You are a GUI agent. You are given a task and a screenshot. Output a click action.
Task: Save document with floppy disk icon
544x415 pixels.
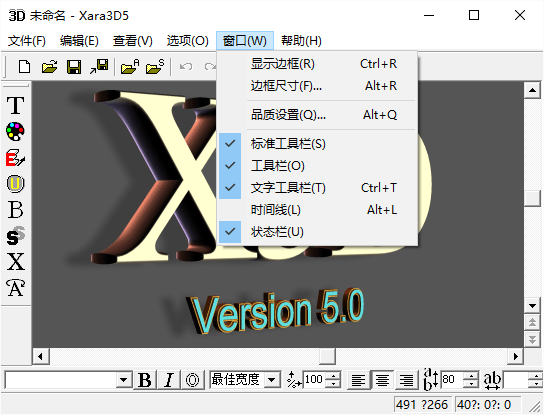(74, 66)
